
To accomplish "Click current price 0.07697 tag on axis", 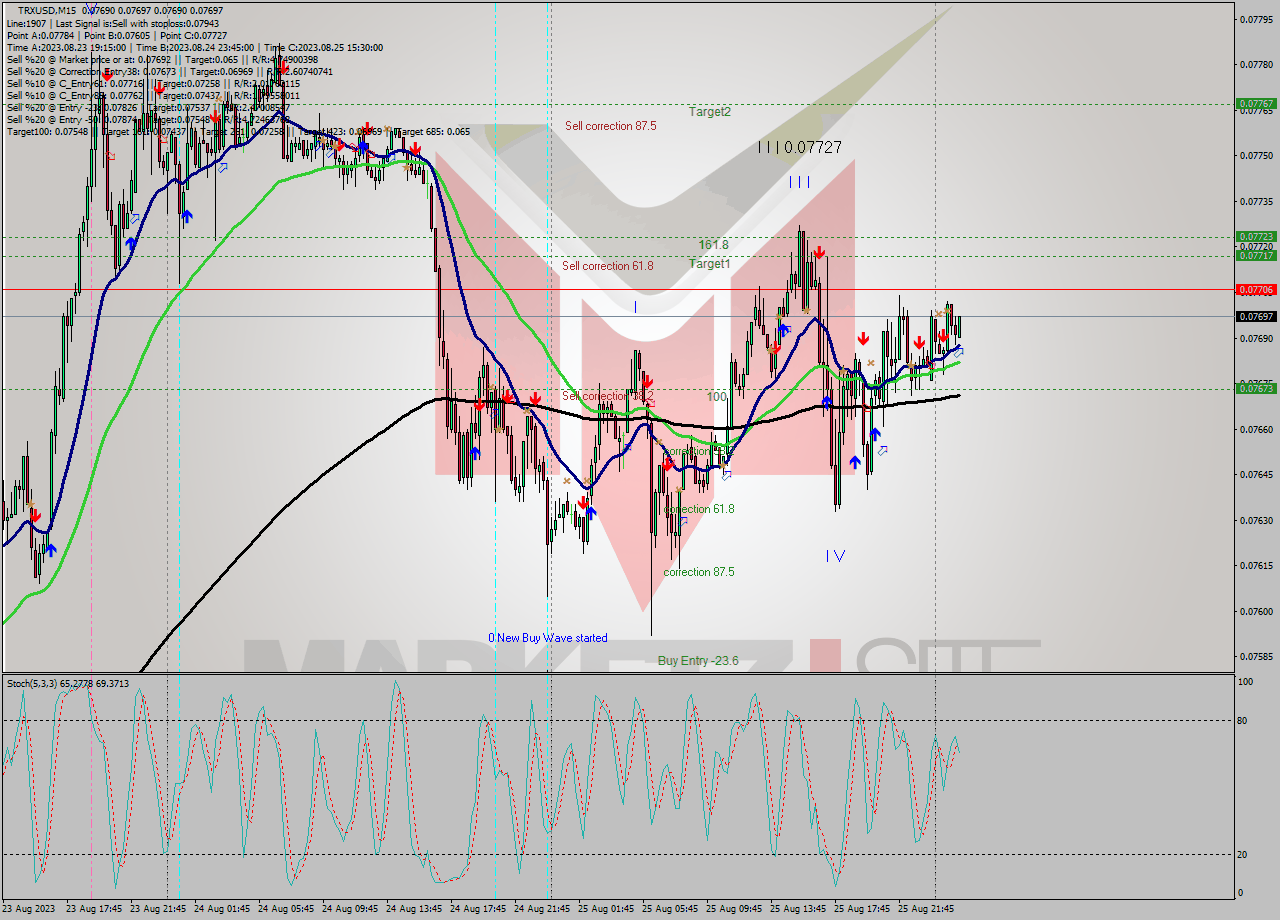I will [x=1256, y=316].
